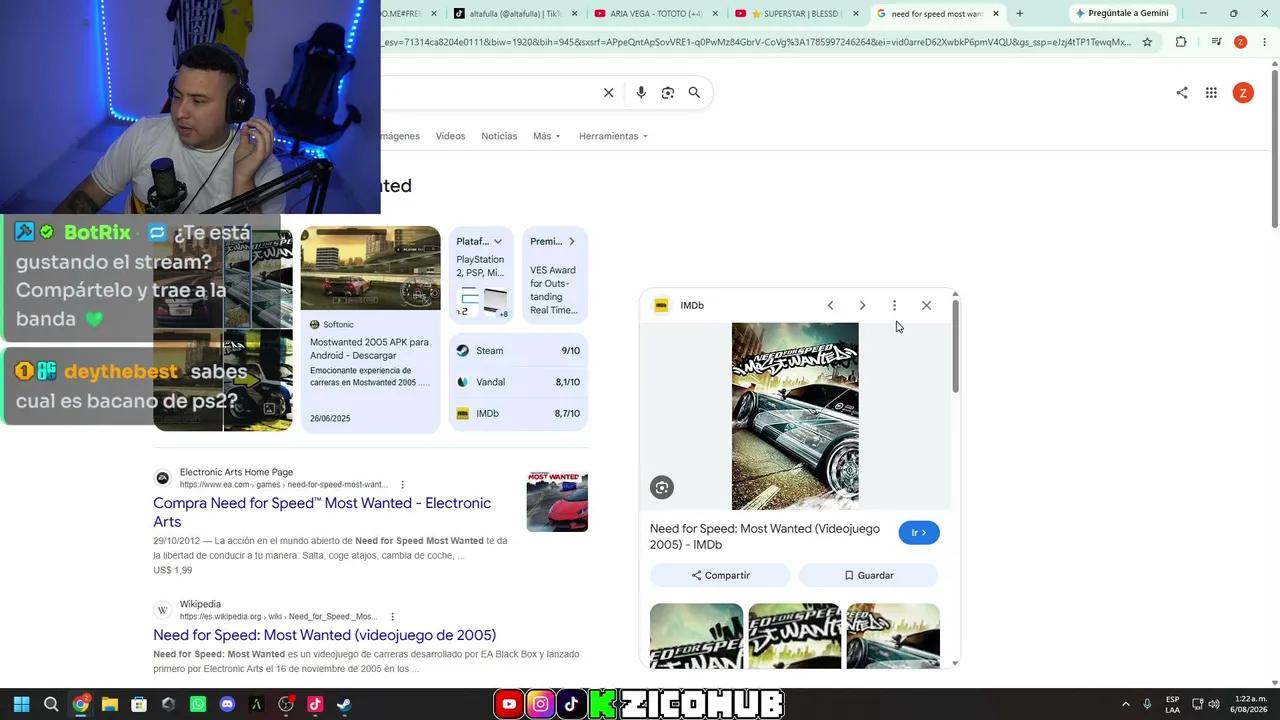Screen dimensions: 1280x720
Task: Click the Guardar button in image panel
Action: pyautogui.click(x=868, y=575)
